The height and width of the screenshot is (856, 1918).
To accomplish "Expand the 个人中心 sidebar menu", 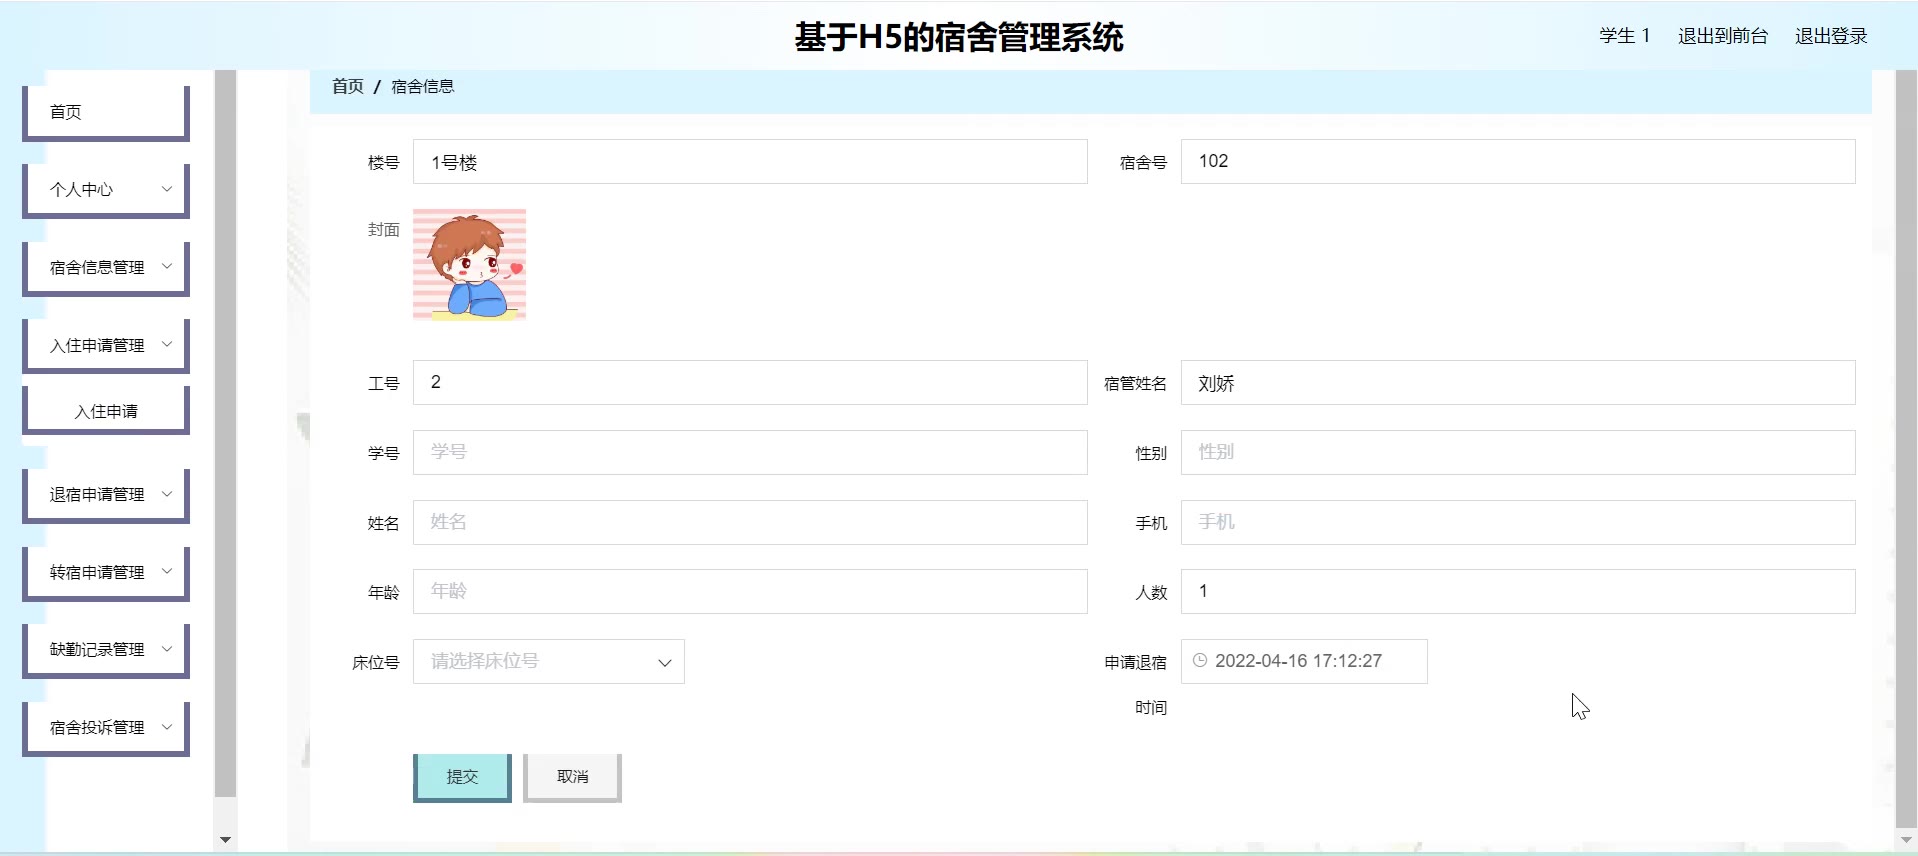I will point(106,189).
